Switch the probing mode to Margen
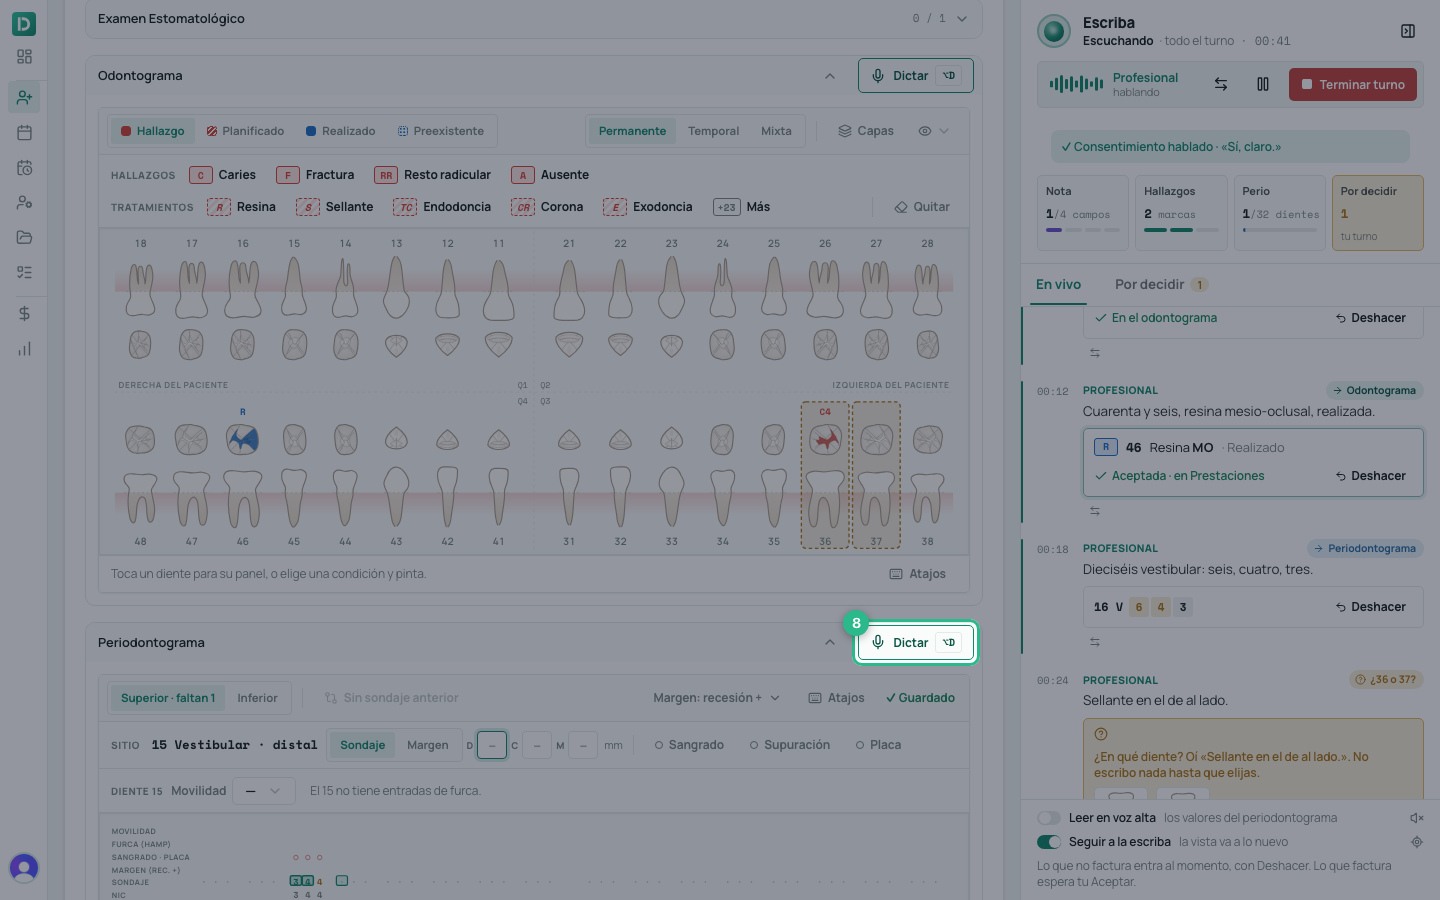The height and width of the screenshot is (900, 1440). click(428, 745)
